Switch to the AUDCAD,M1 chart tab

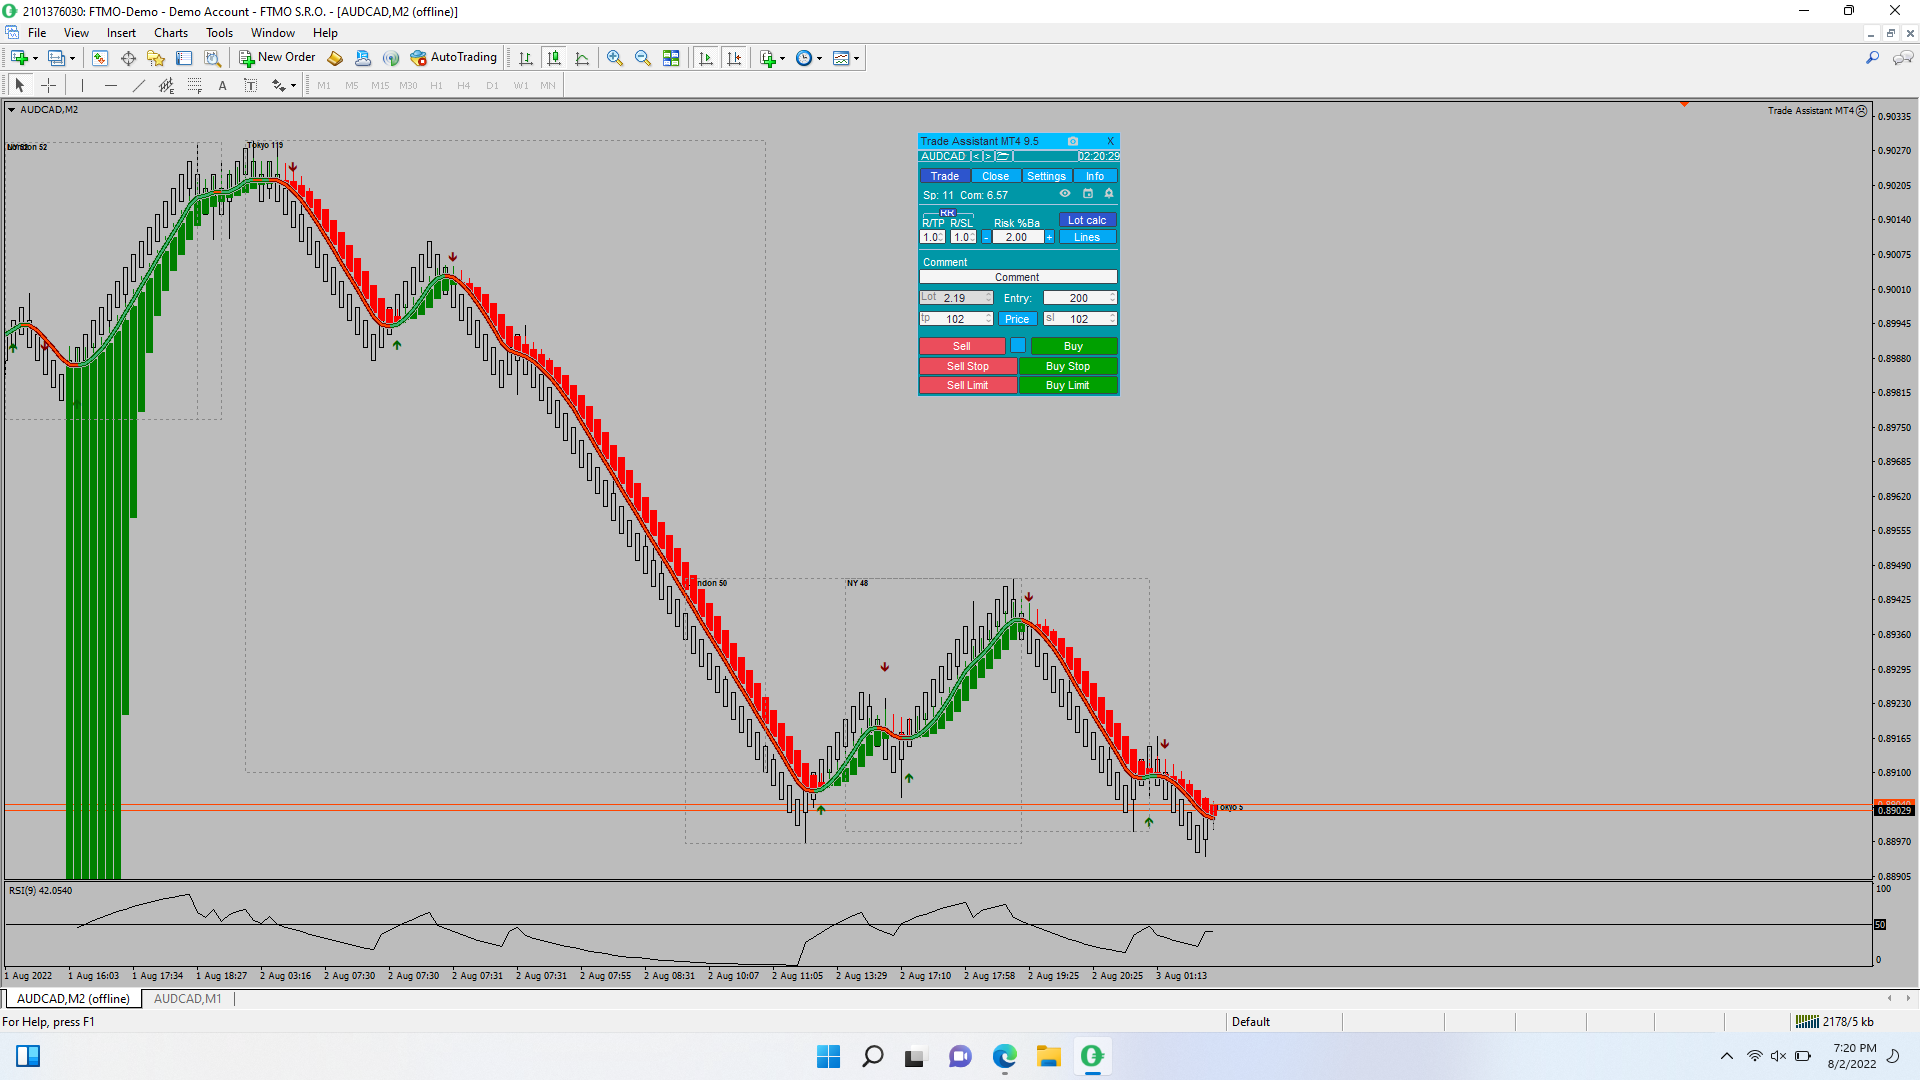[187, 999]
